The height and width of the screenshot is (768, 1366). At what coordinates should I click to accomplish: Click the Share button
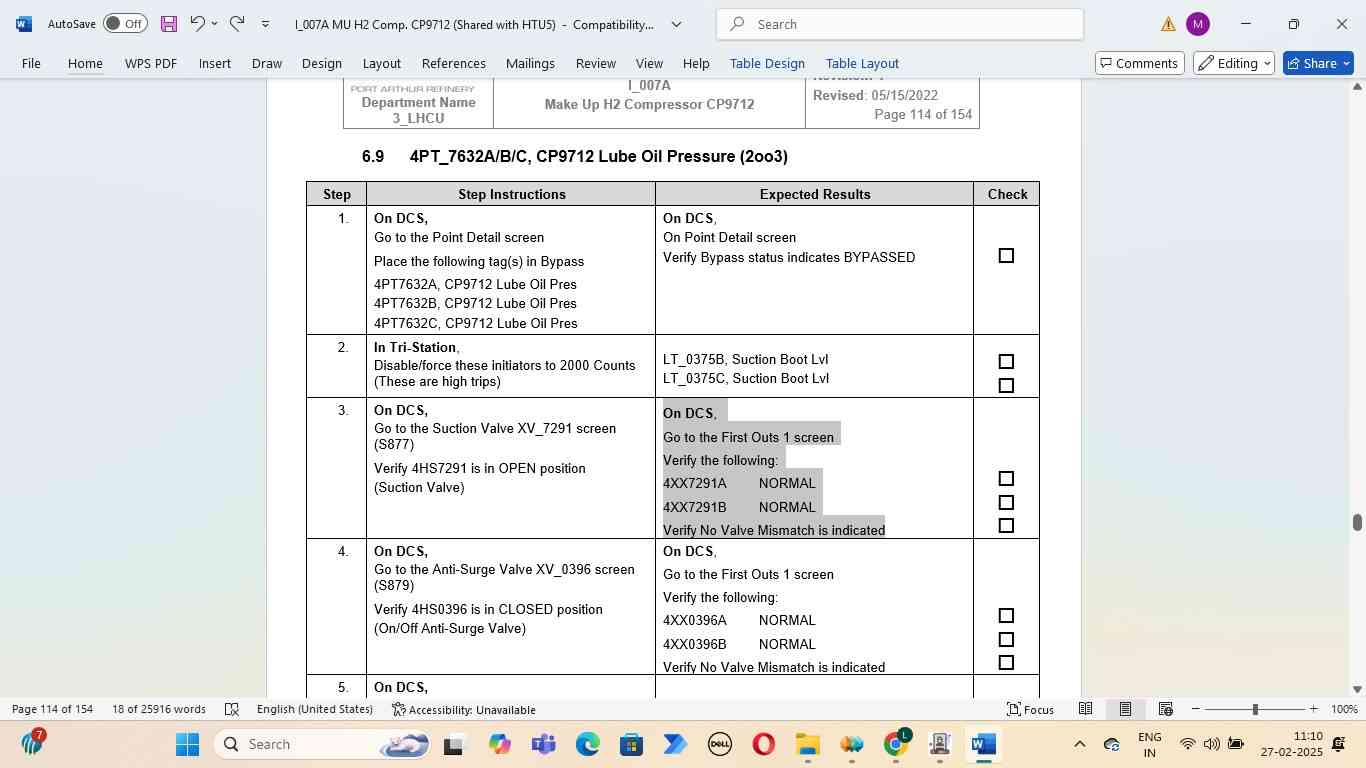point(1318,63)
